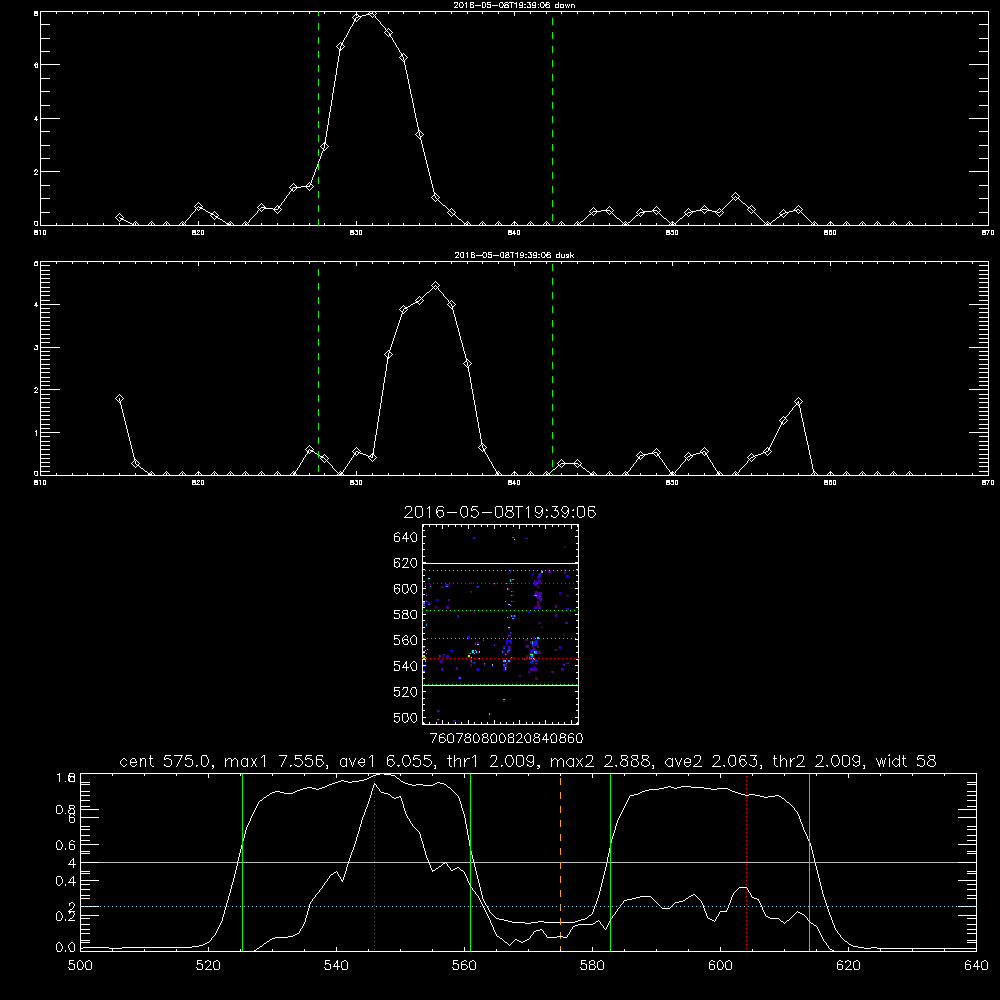Click the solid green boundary line near 561
The image size is (1000, 1000).
click(x=471, y=862)
